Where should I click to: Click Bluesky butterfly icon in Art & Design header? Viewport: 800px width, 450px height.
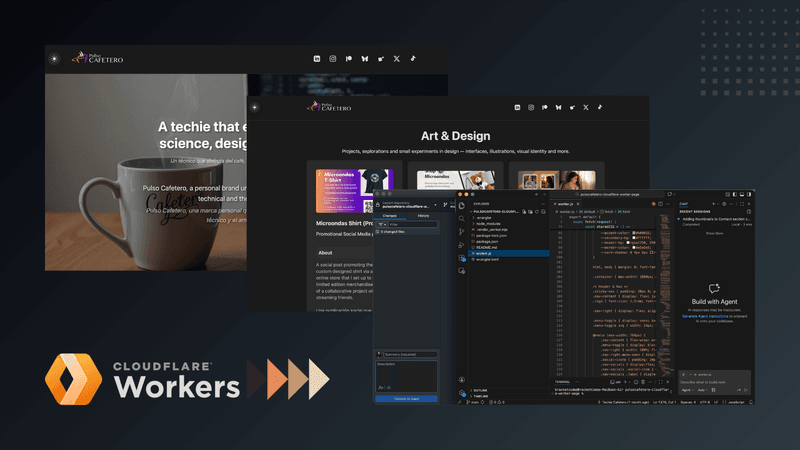click(558, 108)
